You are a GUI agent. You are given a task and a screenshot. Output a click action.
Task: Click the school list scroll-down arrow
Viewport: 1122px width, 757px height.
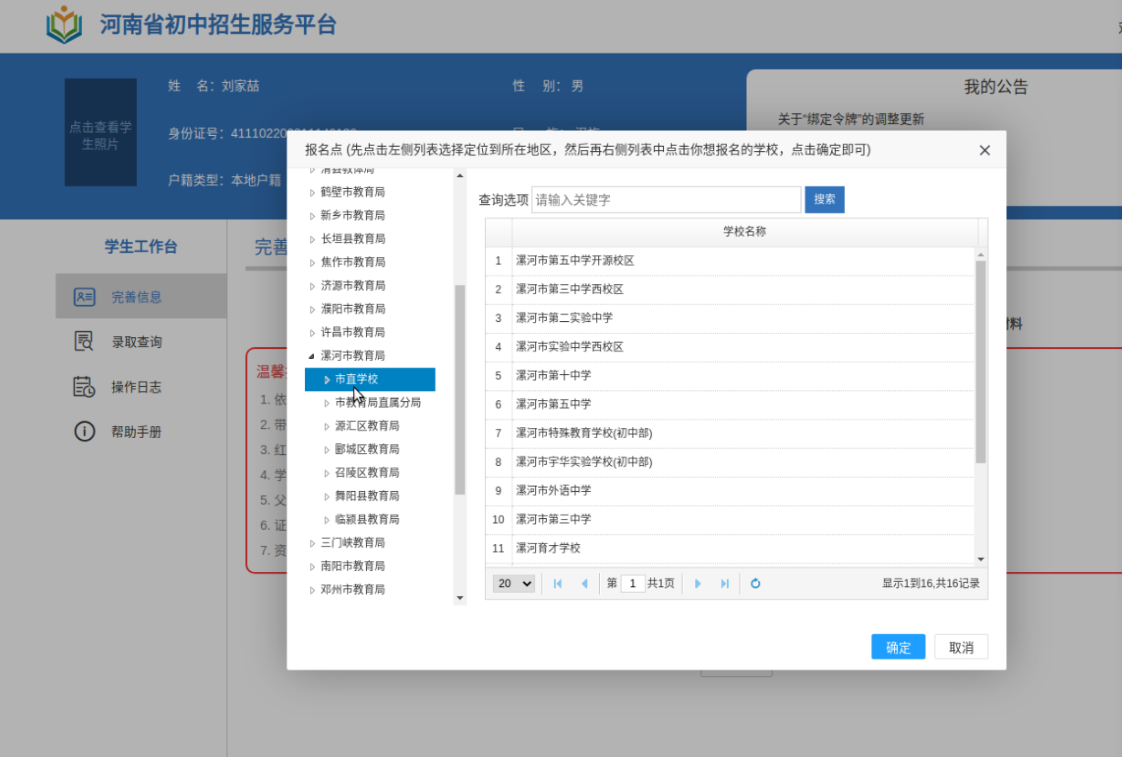(980, 559)
